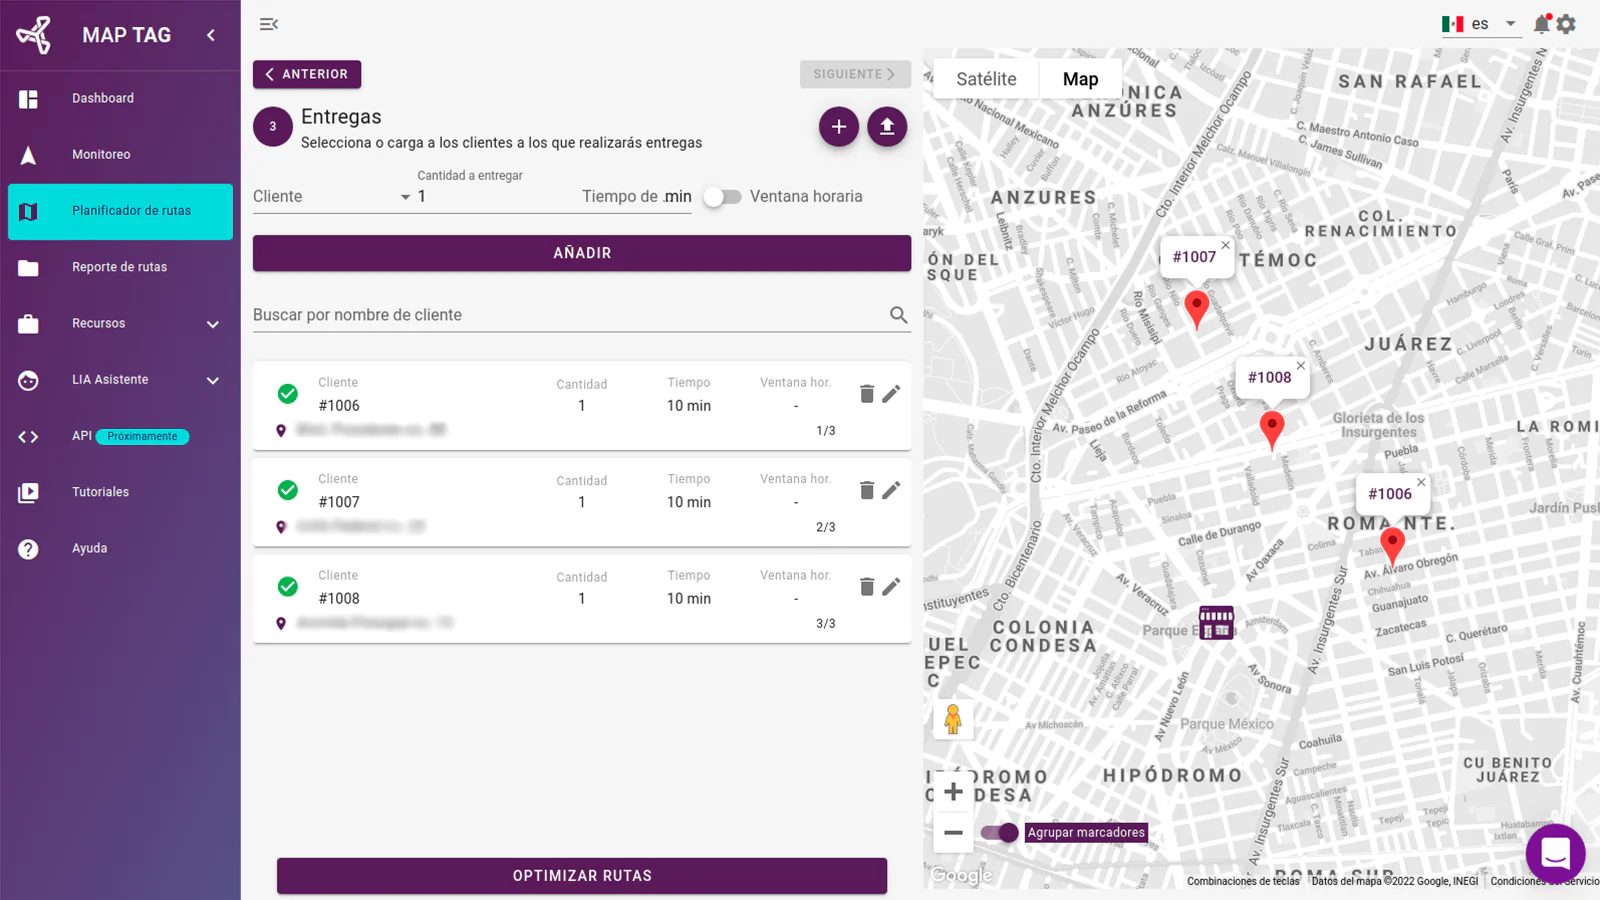Toggle off Agrupar marcadores switch
This screenshot has width=1600, height=900.
(x=999, y=832)
